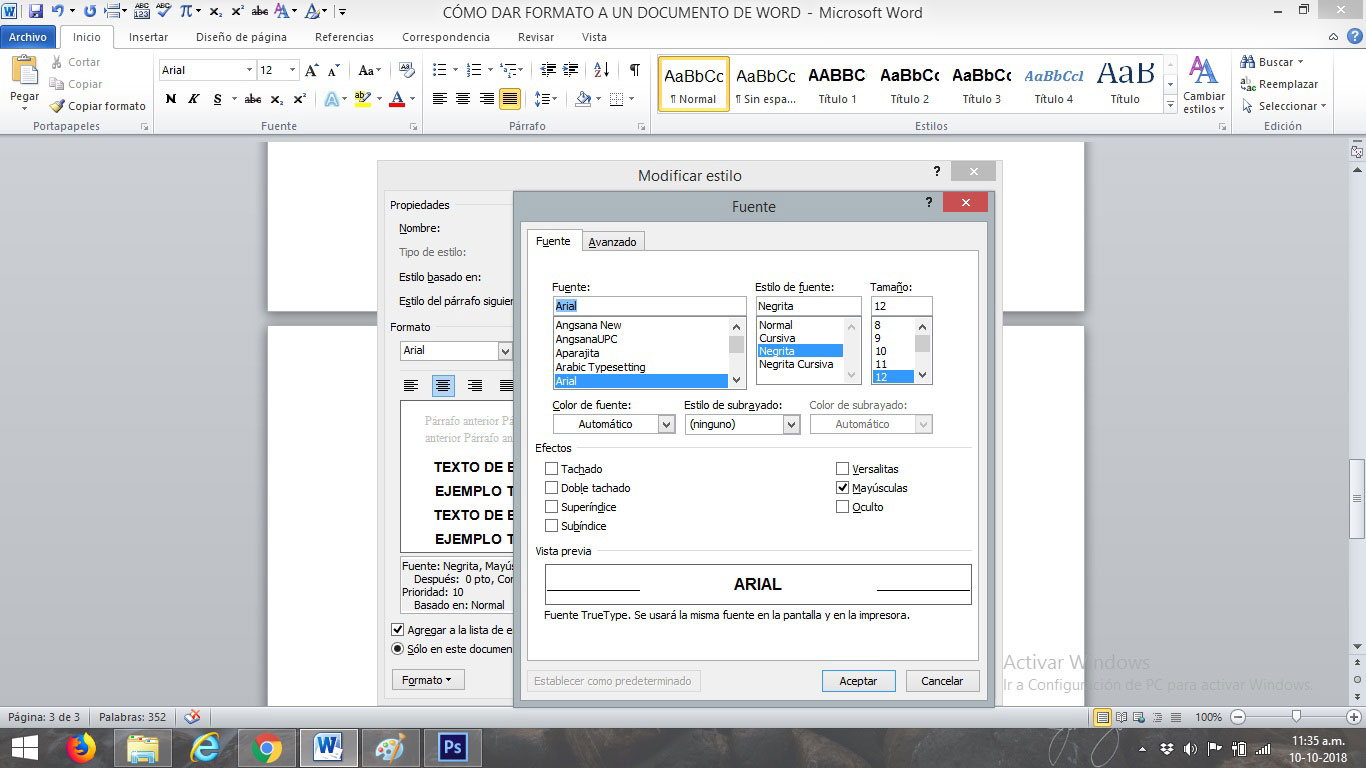Viewport: 1366px width, 768px height.
Task: Apply the Título 1 style
Action: tap(837, 84)
